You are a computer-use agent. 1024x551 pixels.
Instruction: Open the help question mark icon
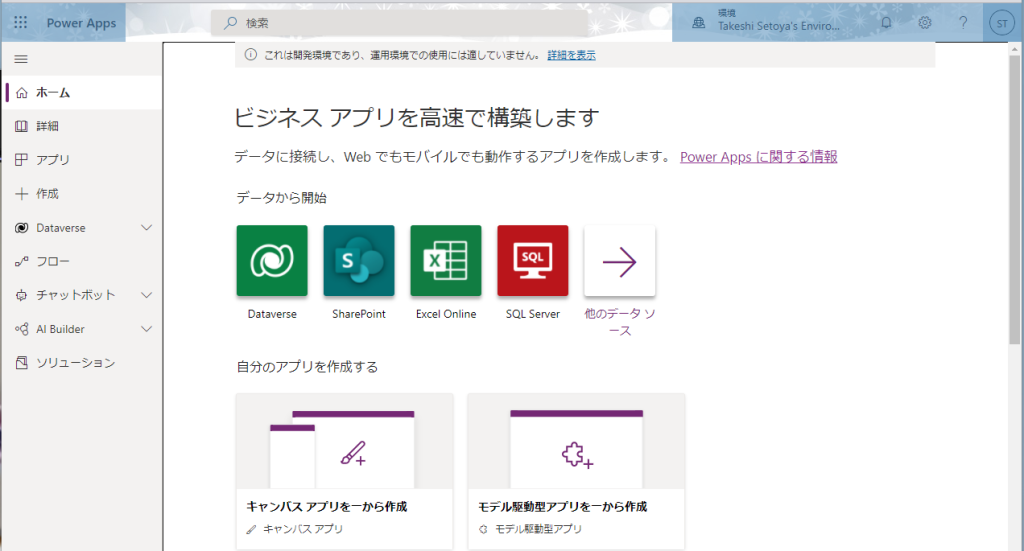(x=963, y=22)
